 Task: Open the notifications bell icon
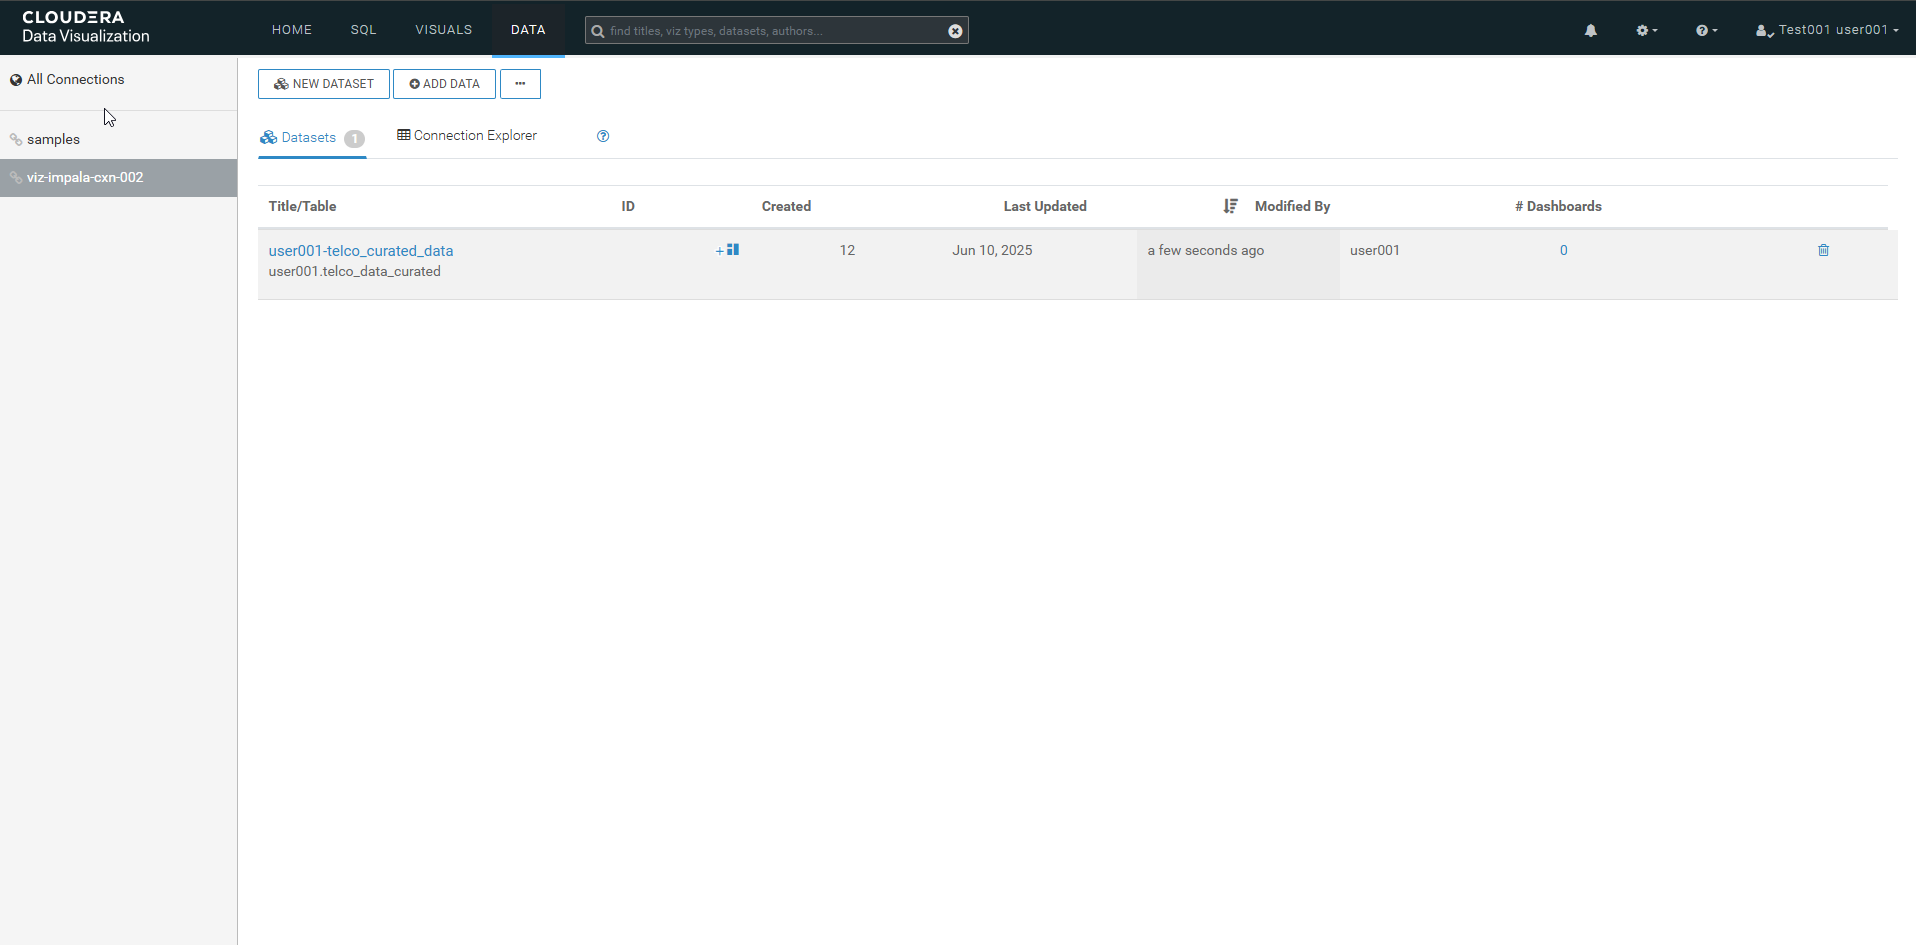[1590, 30]
